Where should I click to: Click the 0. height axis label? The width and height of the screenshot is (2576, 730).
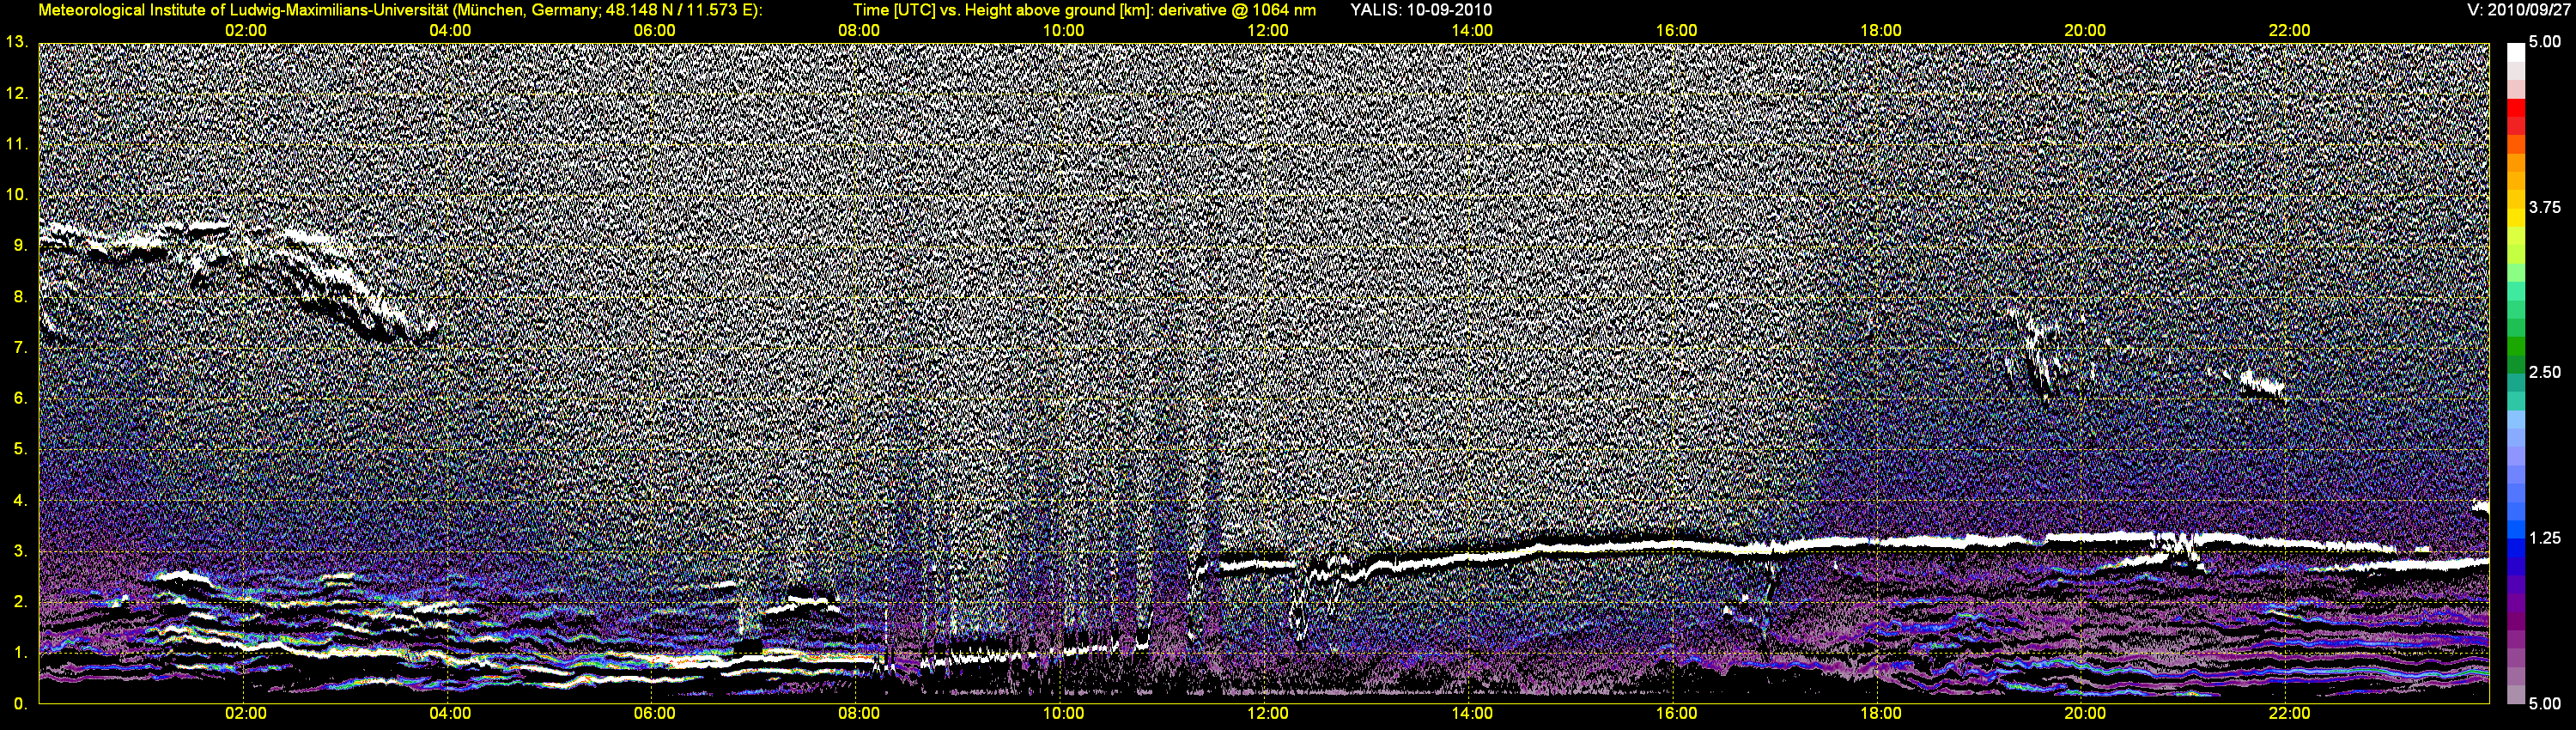[x=21, y=704]
